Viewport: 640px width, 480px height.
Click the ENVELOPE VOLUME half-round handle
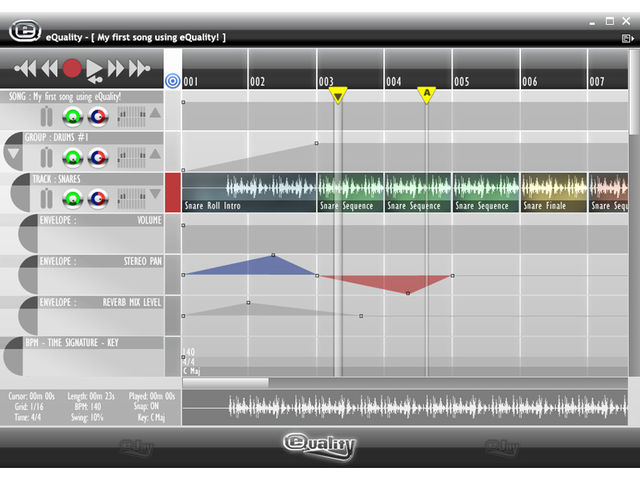(x=28, y=233)
